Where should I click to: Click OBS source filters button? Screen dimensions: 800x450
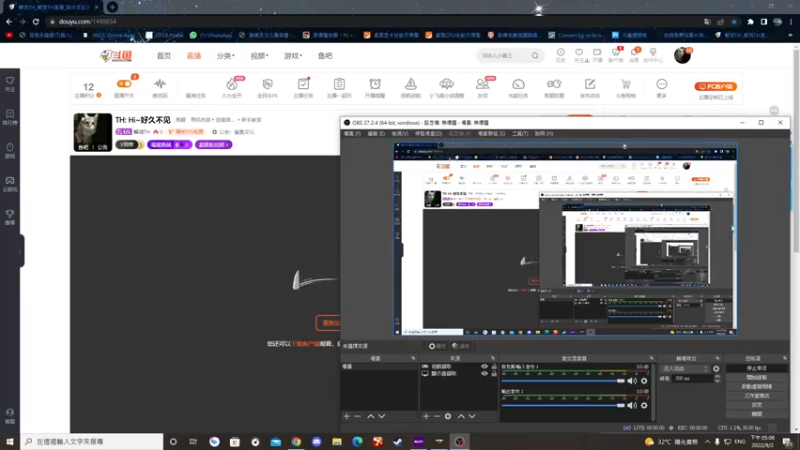461,346
